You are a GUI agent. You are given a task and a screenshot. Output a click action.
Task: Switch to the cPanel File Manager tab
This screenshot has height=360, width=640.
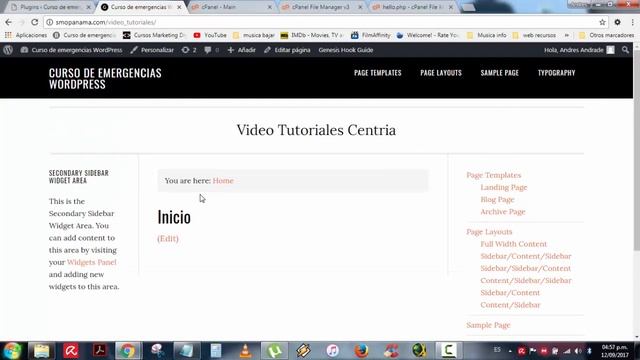click(x=320, y=7)
